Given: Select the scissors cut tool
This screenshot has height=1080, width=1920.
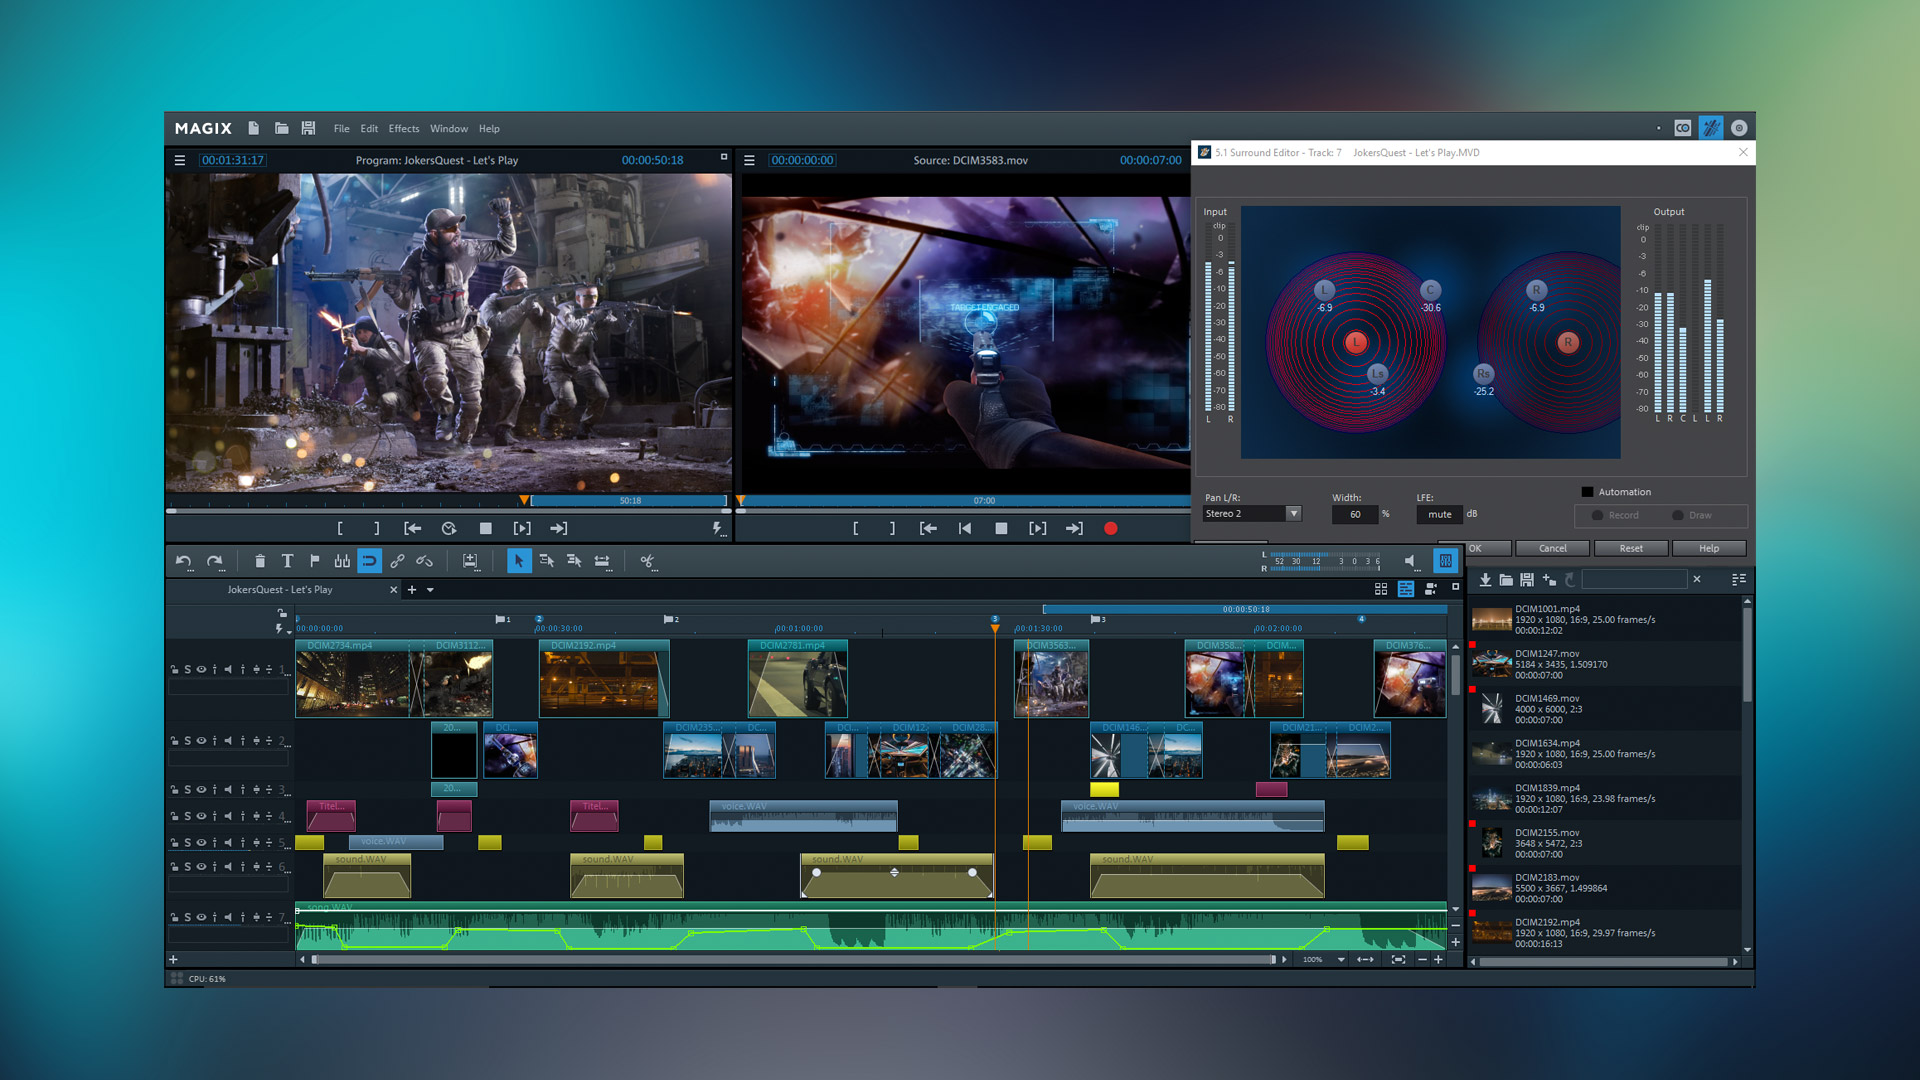Looking at the screenshot, I should 648,561.
